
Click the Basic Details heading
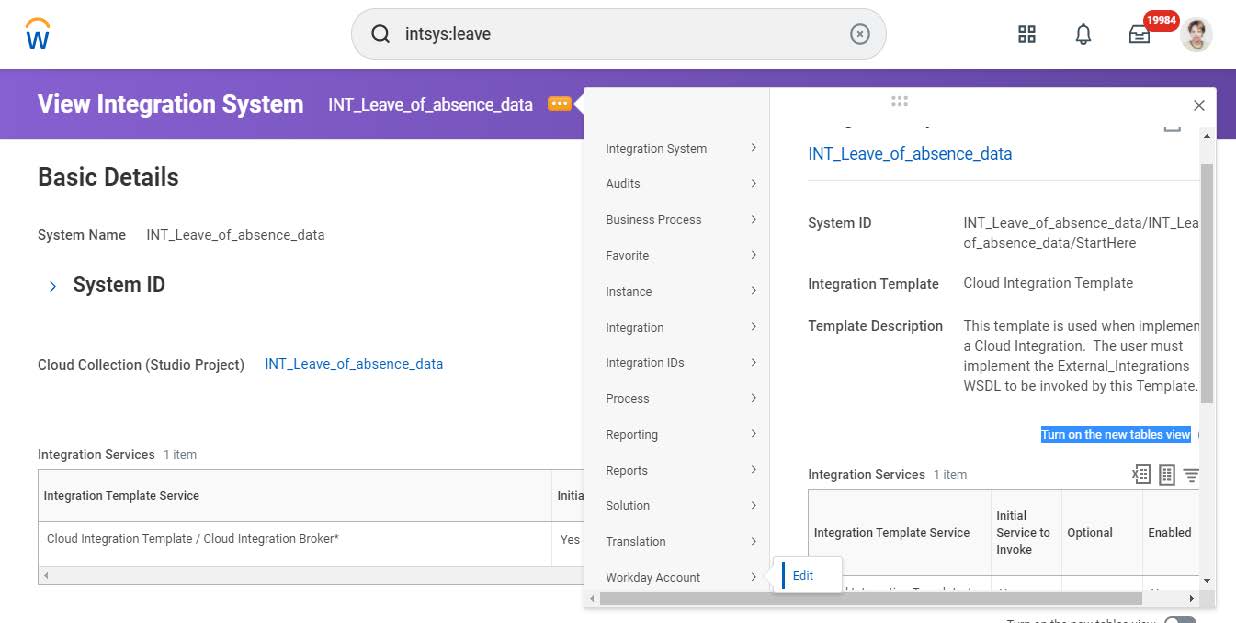(108, 177)
